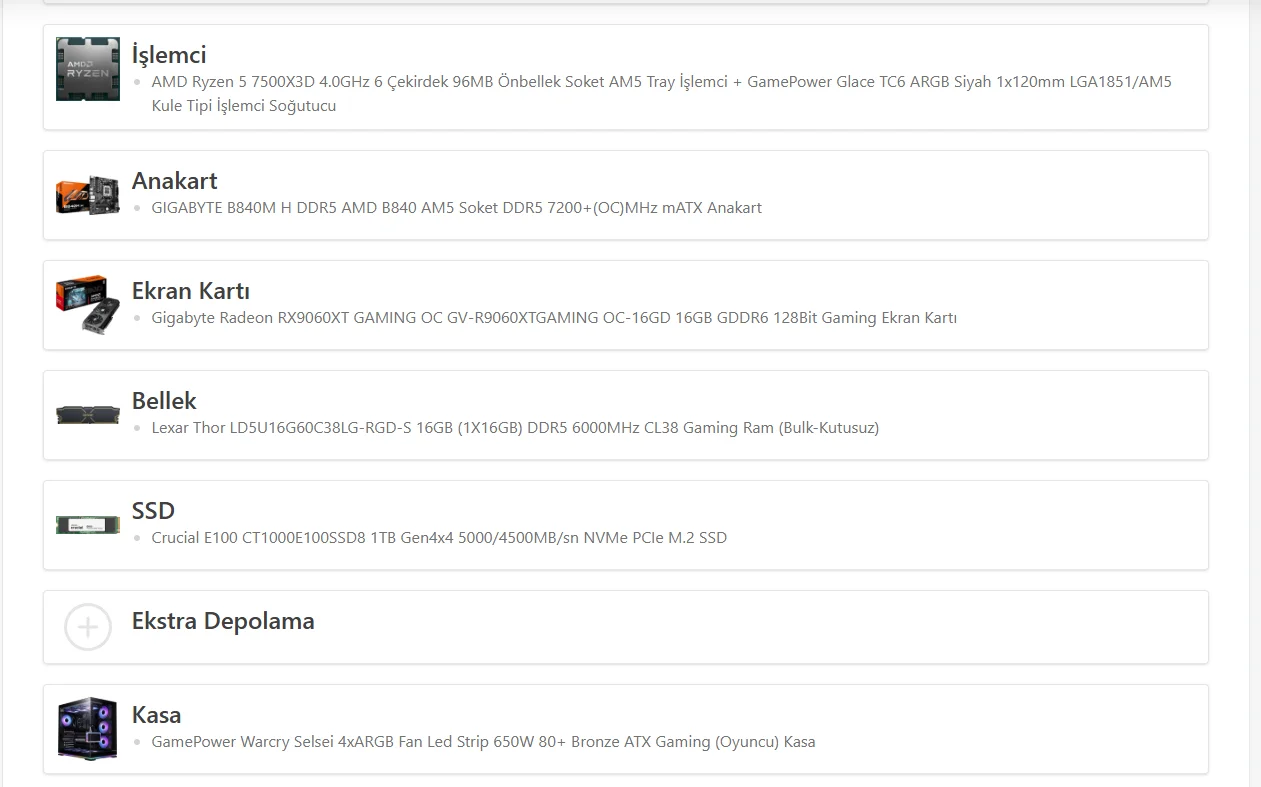Click the AMD Ryzen 5 7500X3D description
The image size is (1261, 787).
pyautogui.click(x=661, y=94)
